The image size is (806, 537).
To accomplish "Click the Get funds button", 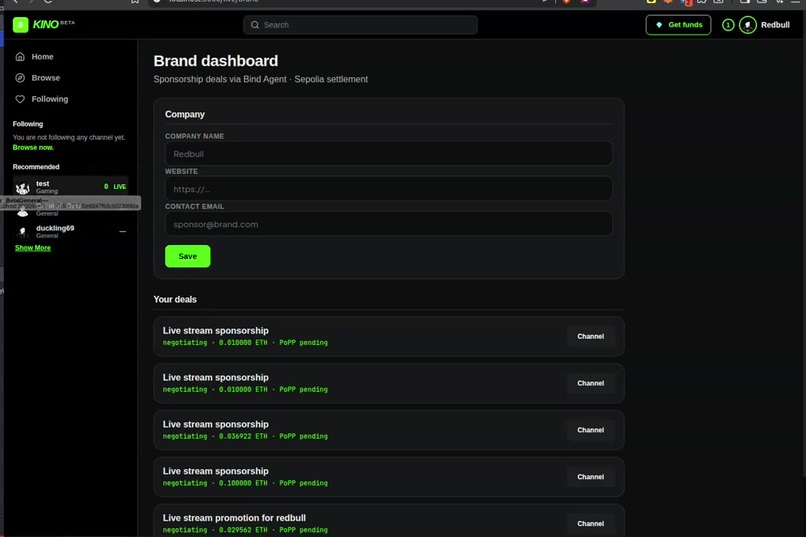I will [679, 25].
